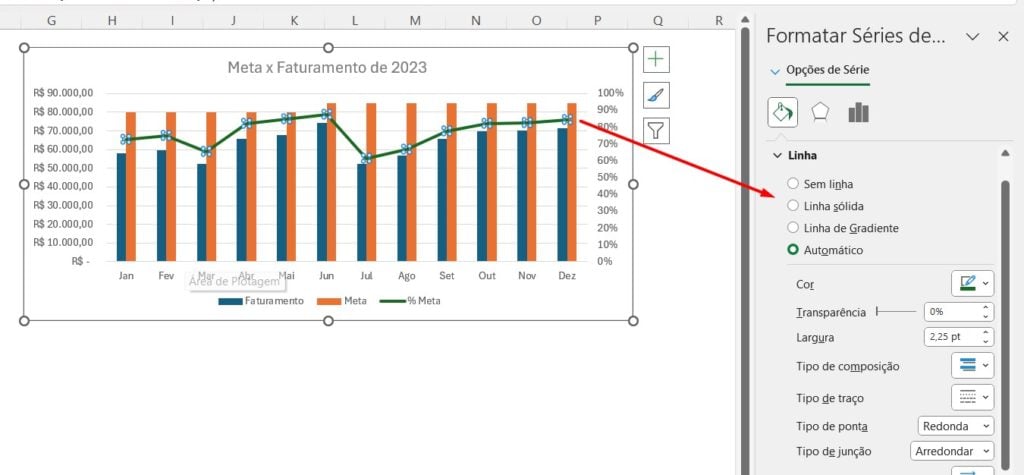This screenshot has width=1024, height=475.
Task: Click the Chart Elements plus icon
Action: tap(656, 60)
